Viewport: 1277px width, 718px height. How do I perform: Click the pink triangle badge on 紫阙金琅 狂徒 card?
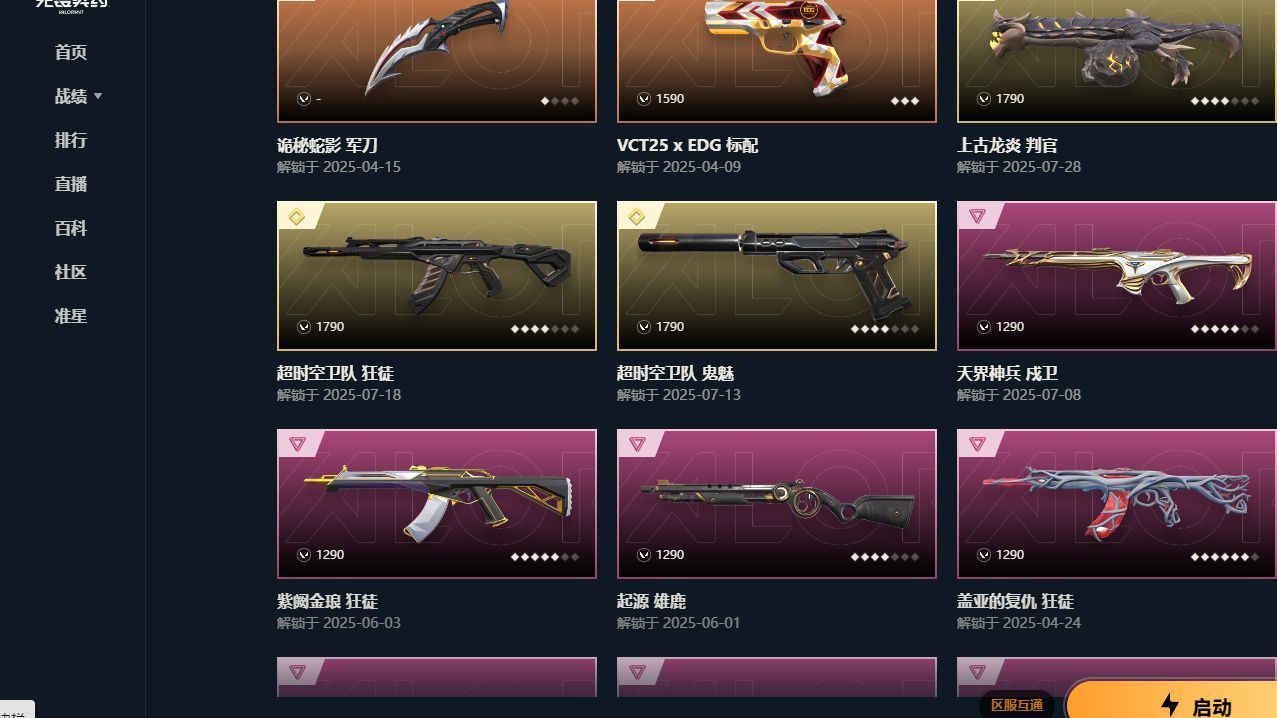click(297, 445)
